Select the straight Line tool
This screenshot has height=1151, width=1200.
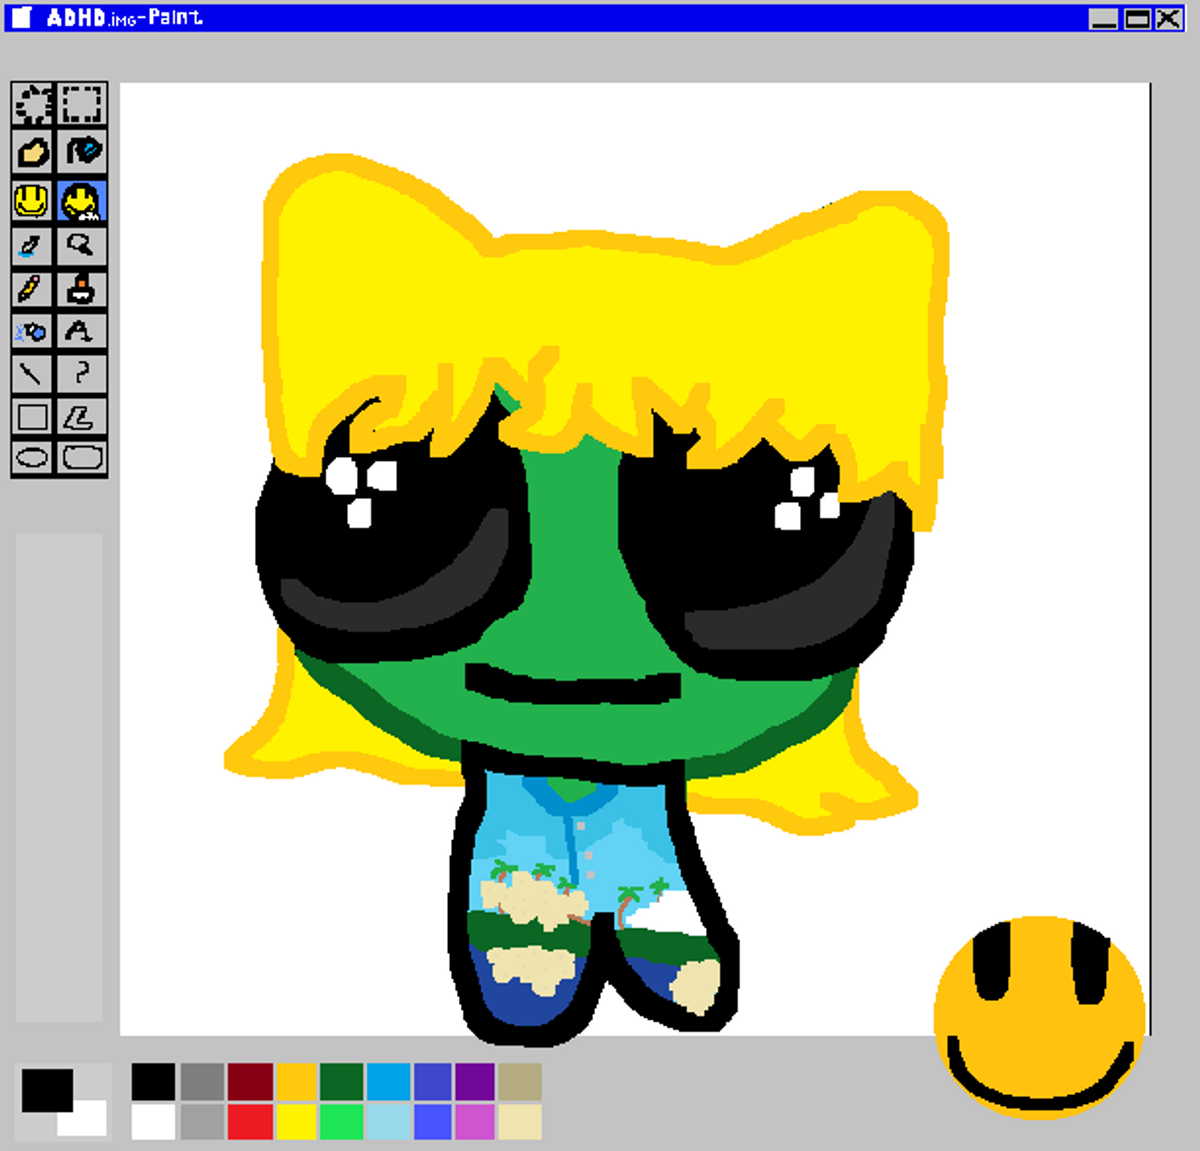pyautogui.click(x=33, y=374)
